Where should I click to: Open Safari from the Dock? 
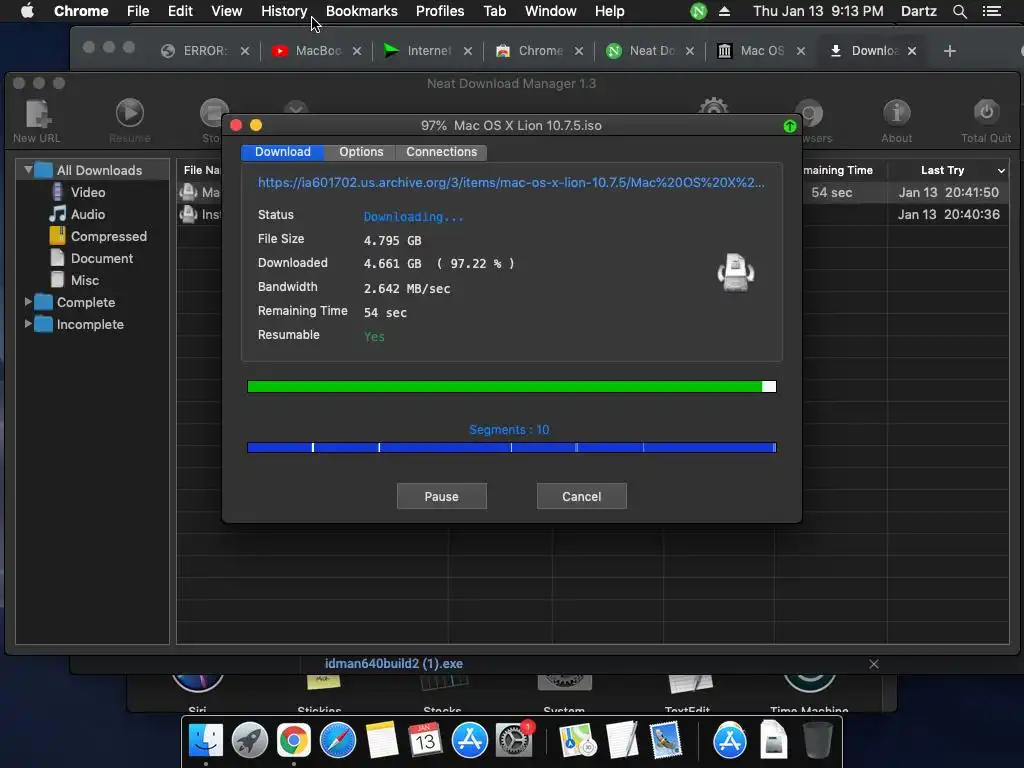pyautogui.click(x=338, y=740)
